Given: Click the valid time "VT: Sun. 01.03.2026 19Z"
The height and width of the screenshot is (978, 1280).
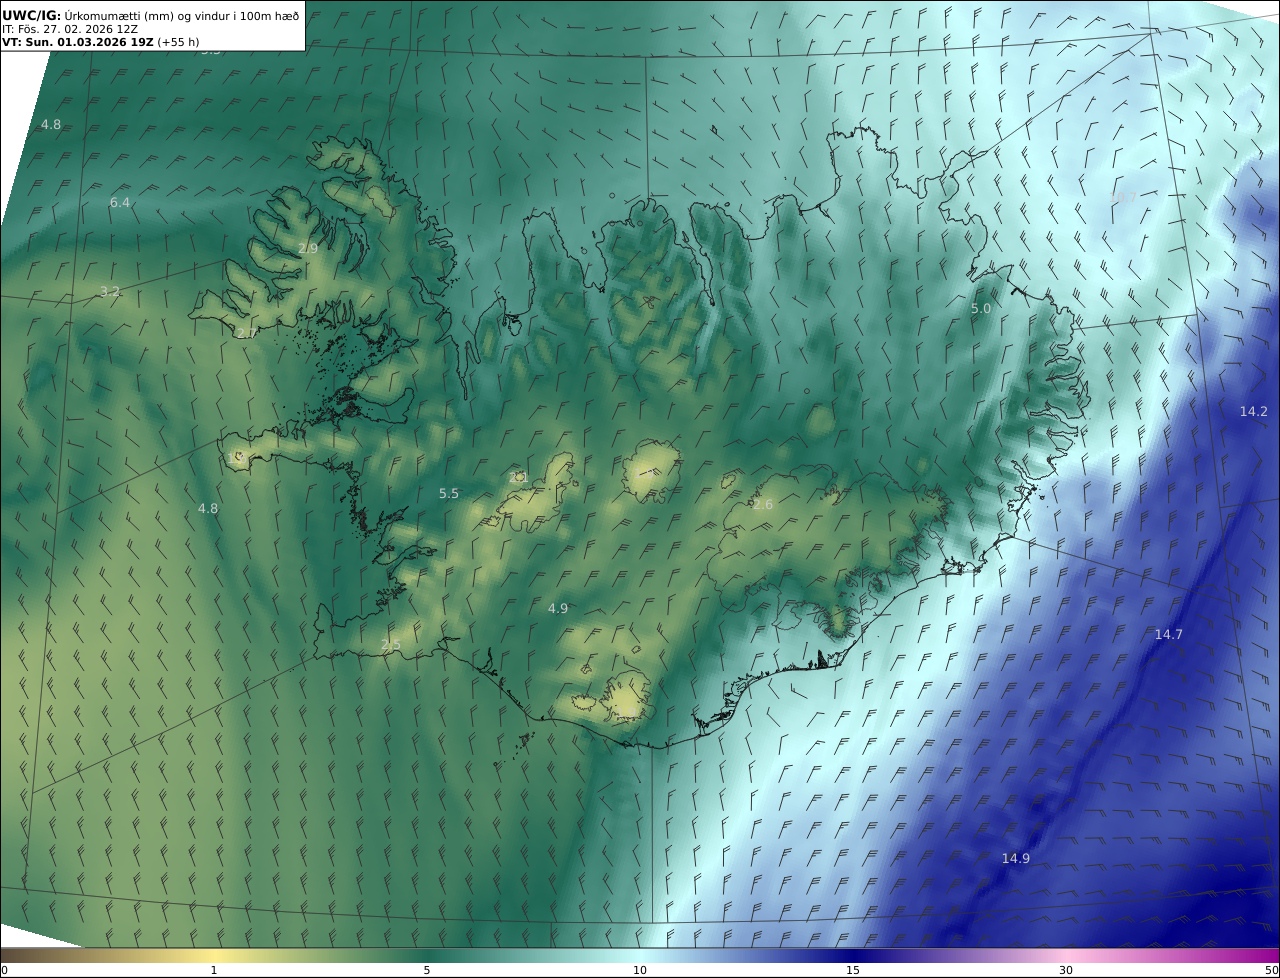Looking at the screenshot, I should 78,43.
